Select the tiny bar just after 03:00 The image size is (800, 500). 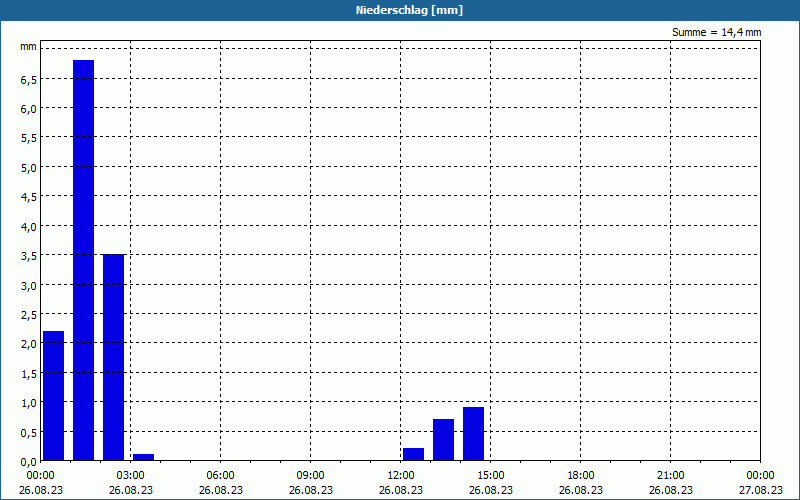point(143,458)
